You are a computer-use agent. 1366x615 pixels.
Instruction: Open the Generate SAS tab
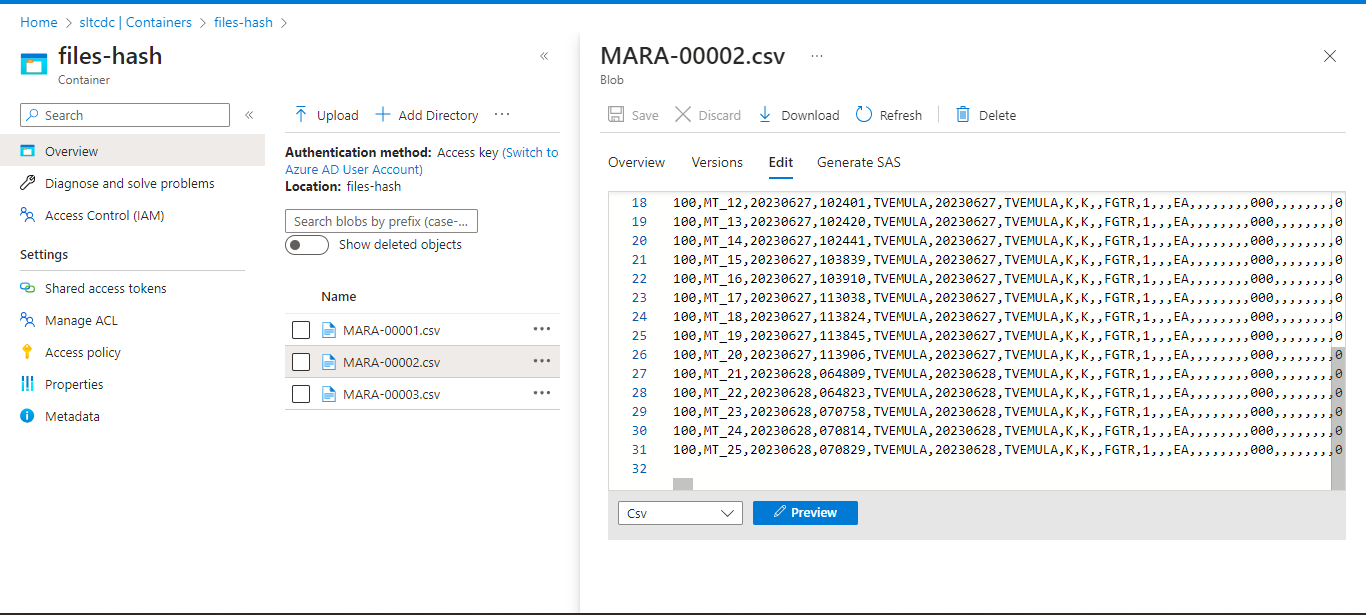coord(858,162)
